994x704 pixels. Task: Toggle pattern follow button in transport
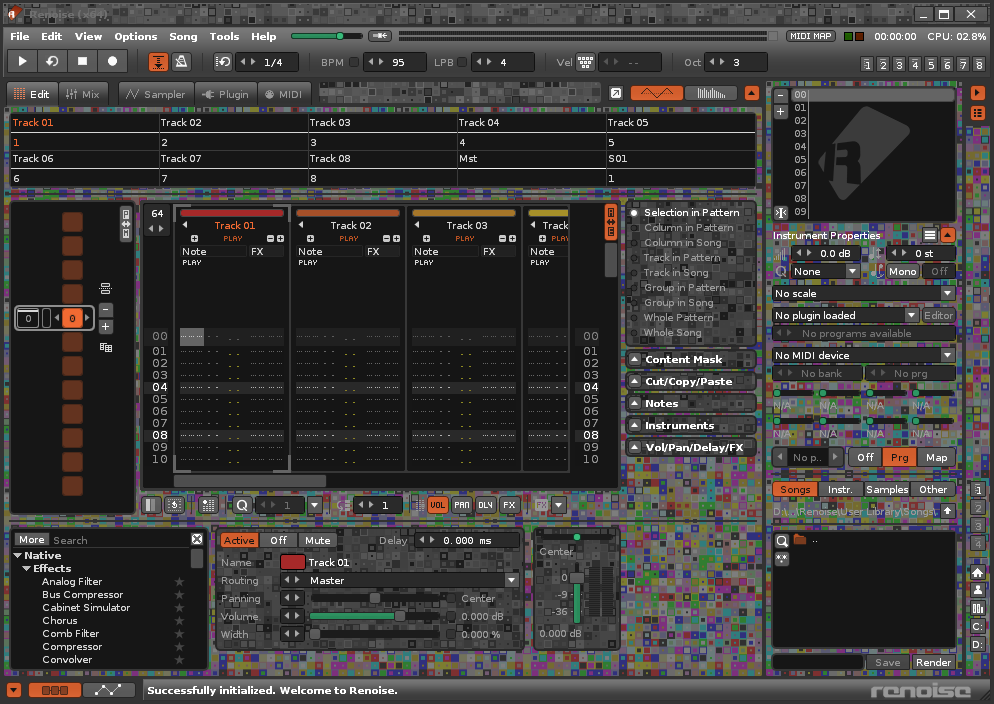(x=158, y=61)
